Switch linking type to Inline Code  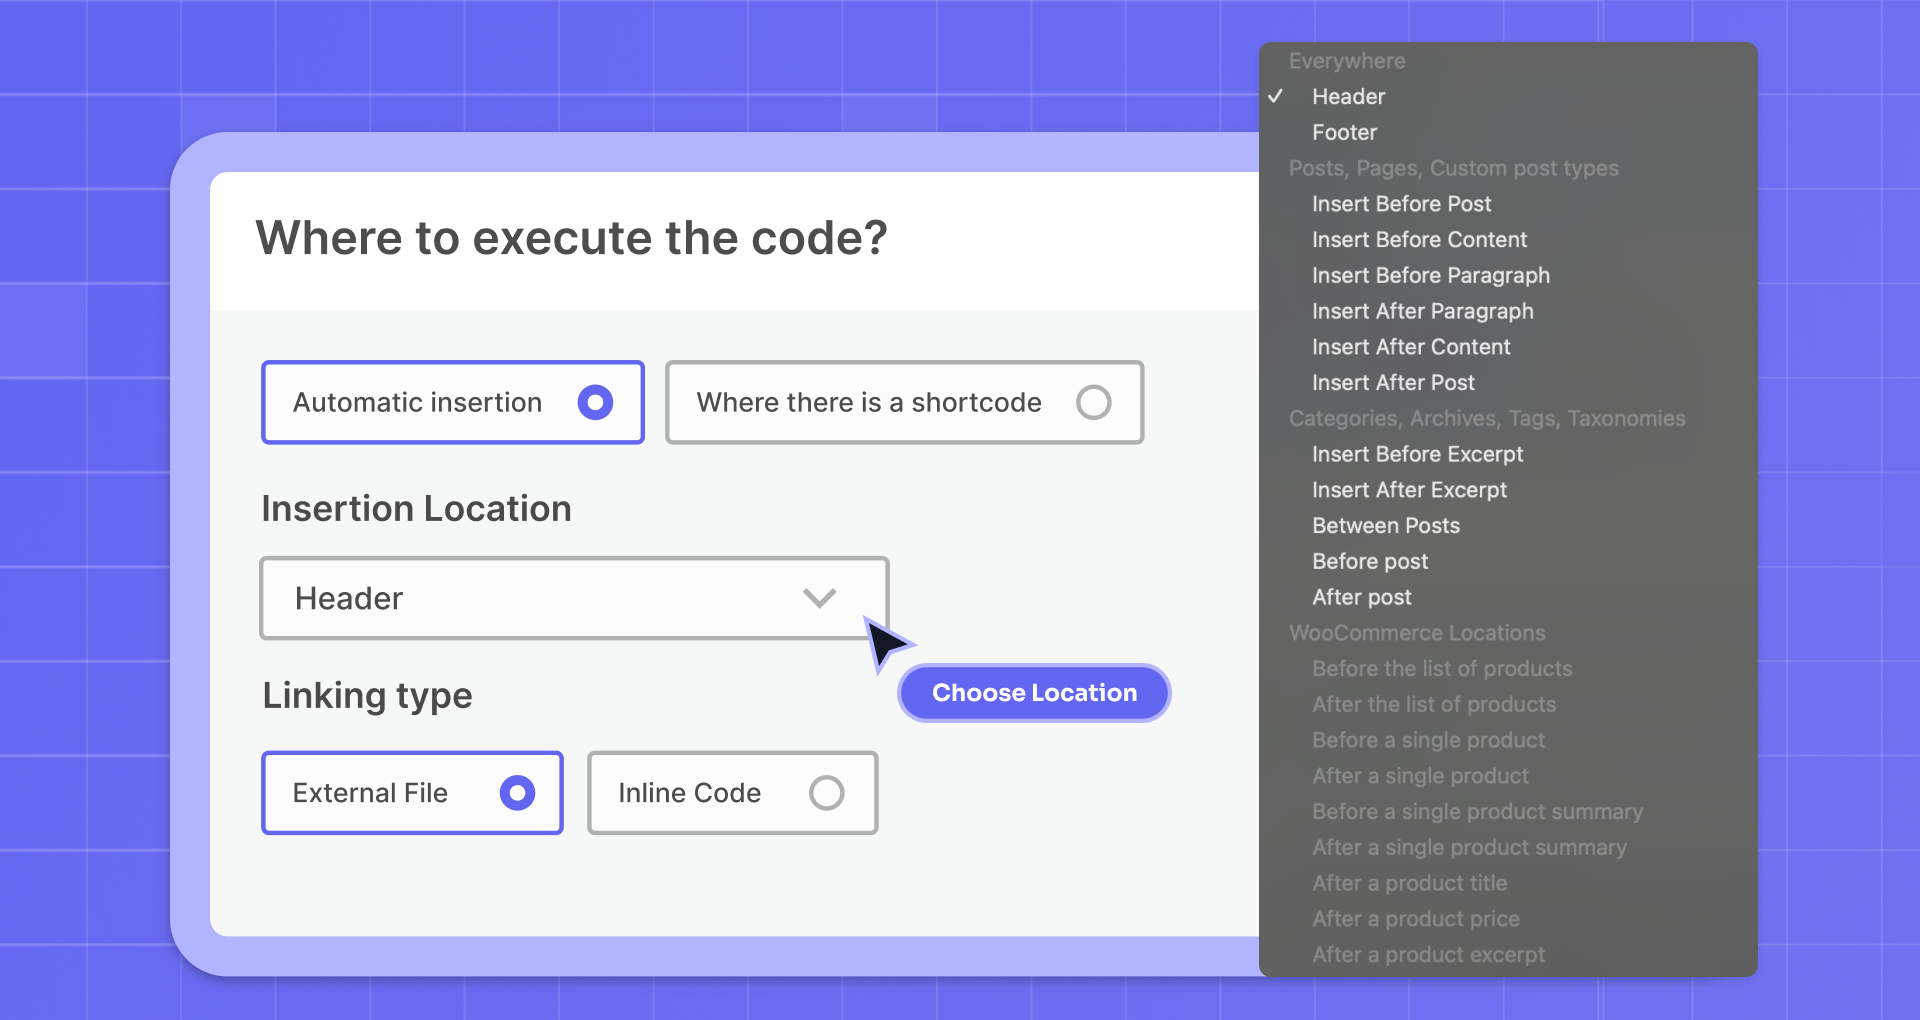tap(826, 793)
